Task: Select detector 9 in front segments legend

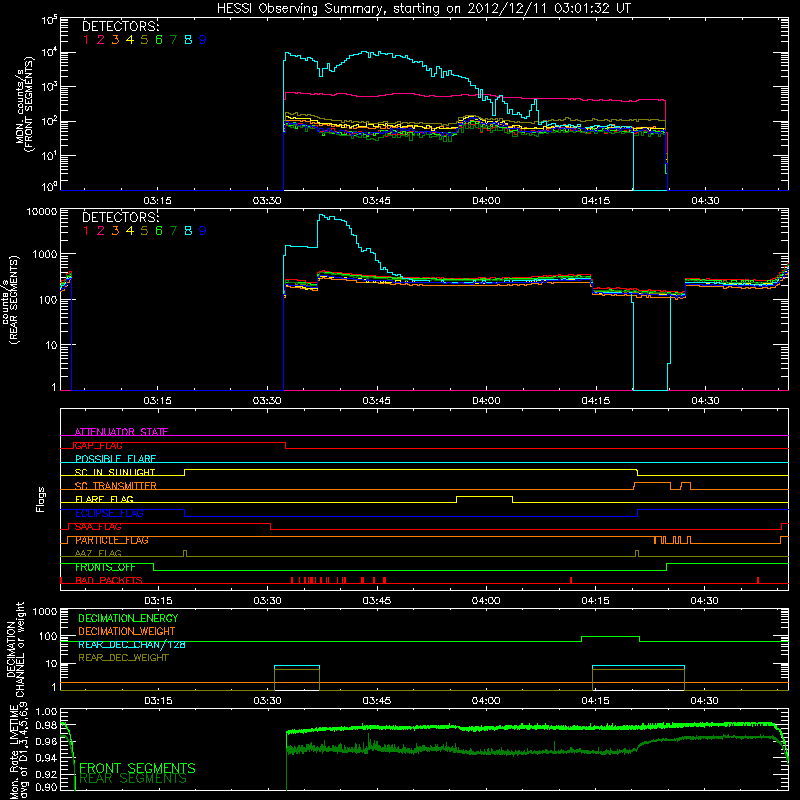Action: [203, 40]
